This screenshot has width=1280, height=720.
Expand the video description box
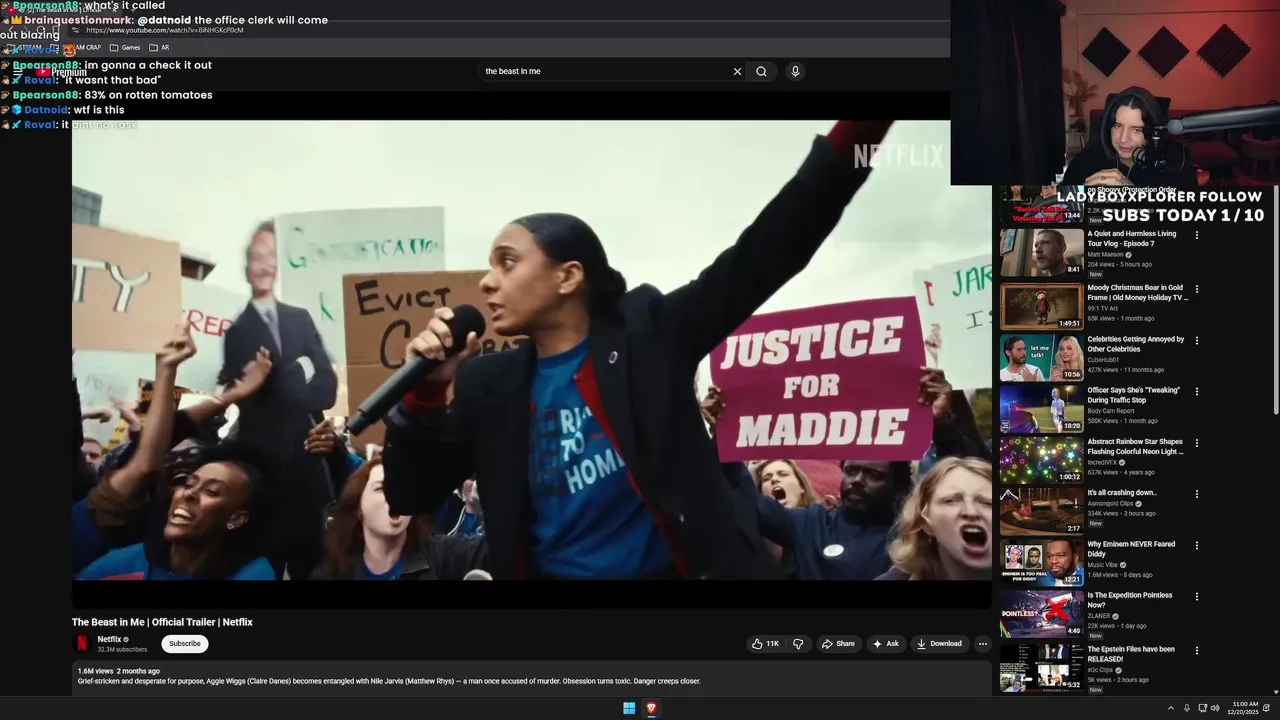pos(531,676)
